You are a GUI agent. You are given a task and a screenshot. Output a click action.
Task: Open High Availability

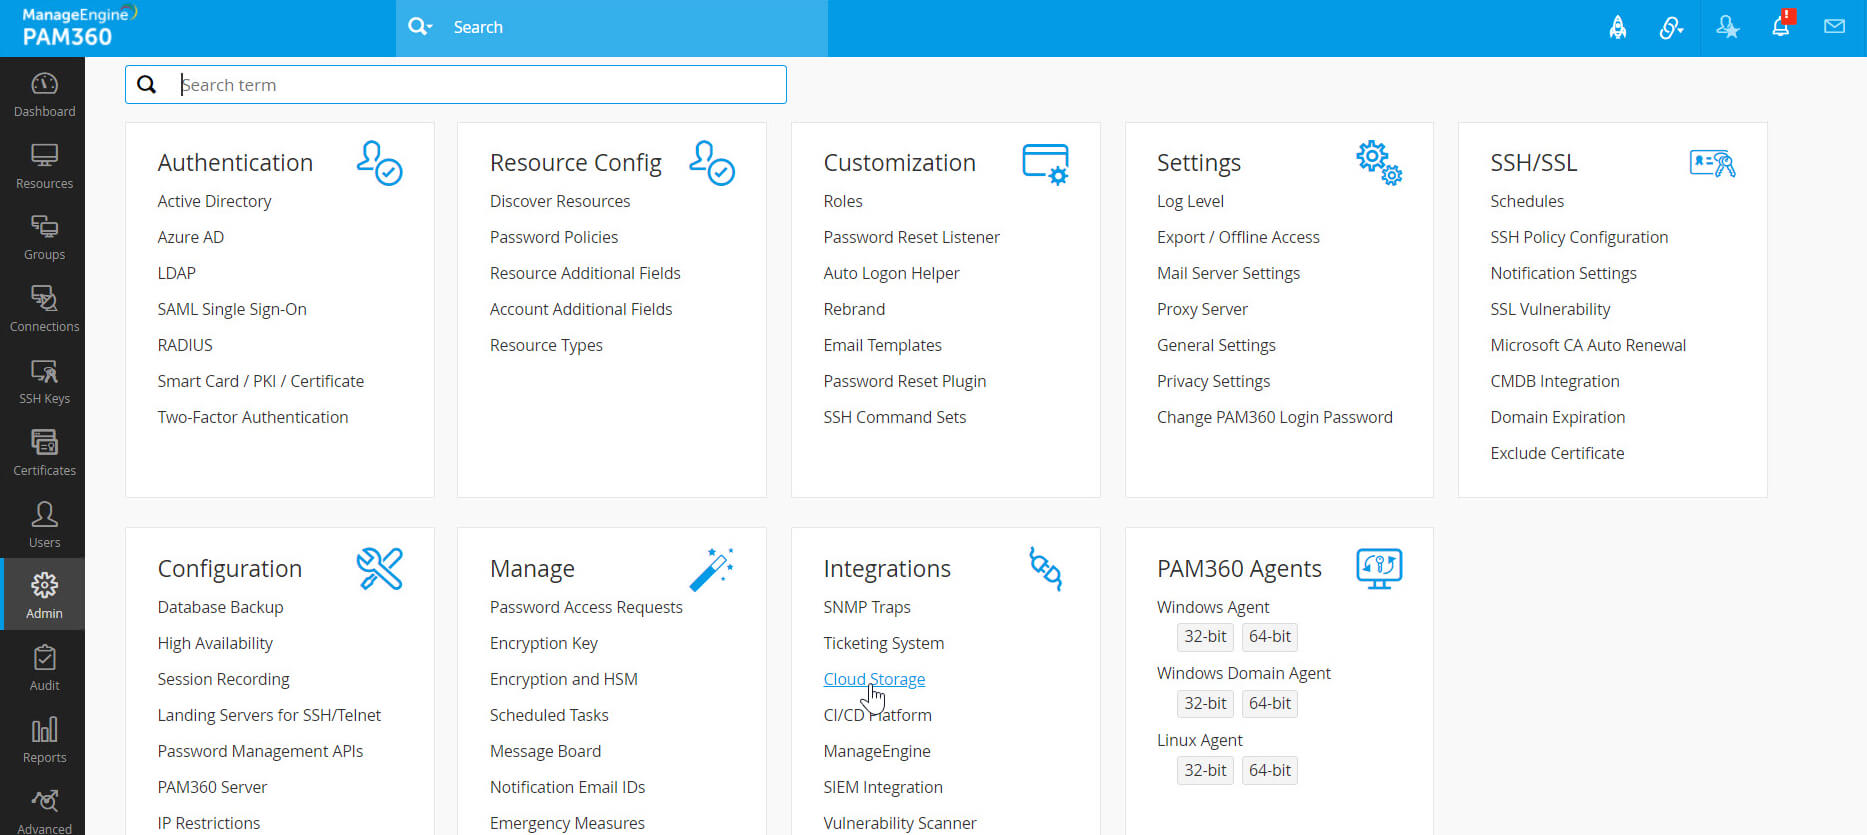click(x=215, y=643)
